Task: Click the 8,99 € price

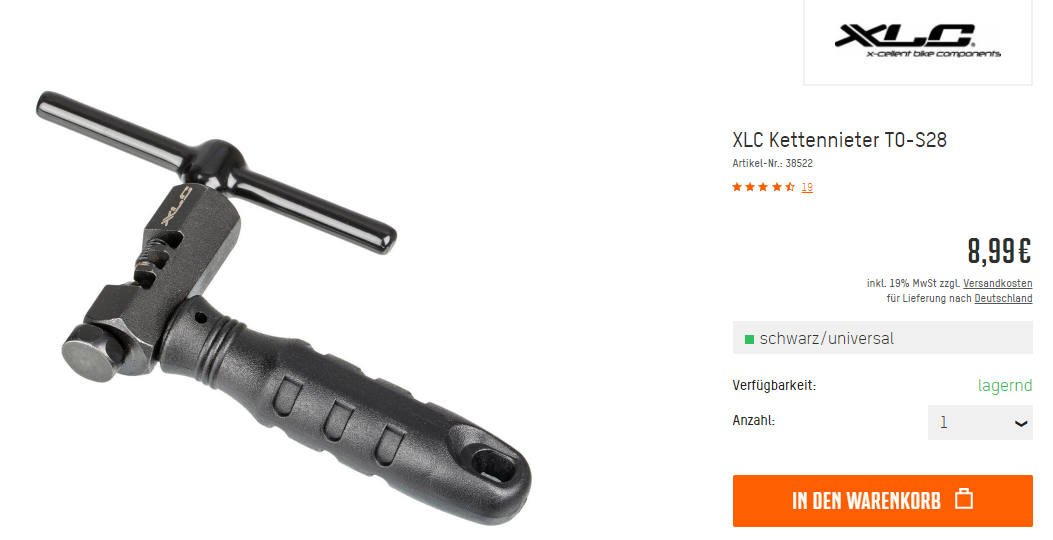Action: tap(999, 251)
